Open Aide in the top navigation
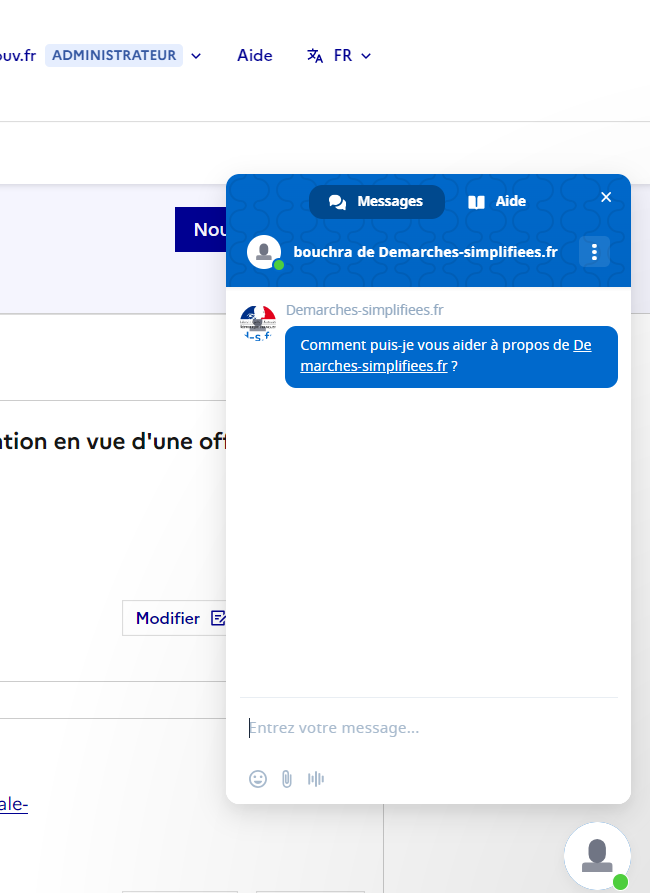 [x=255, y=56]
